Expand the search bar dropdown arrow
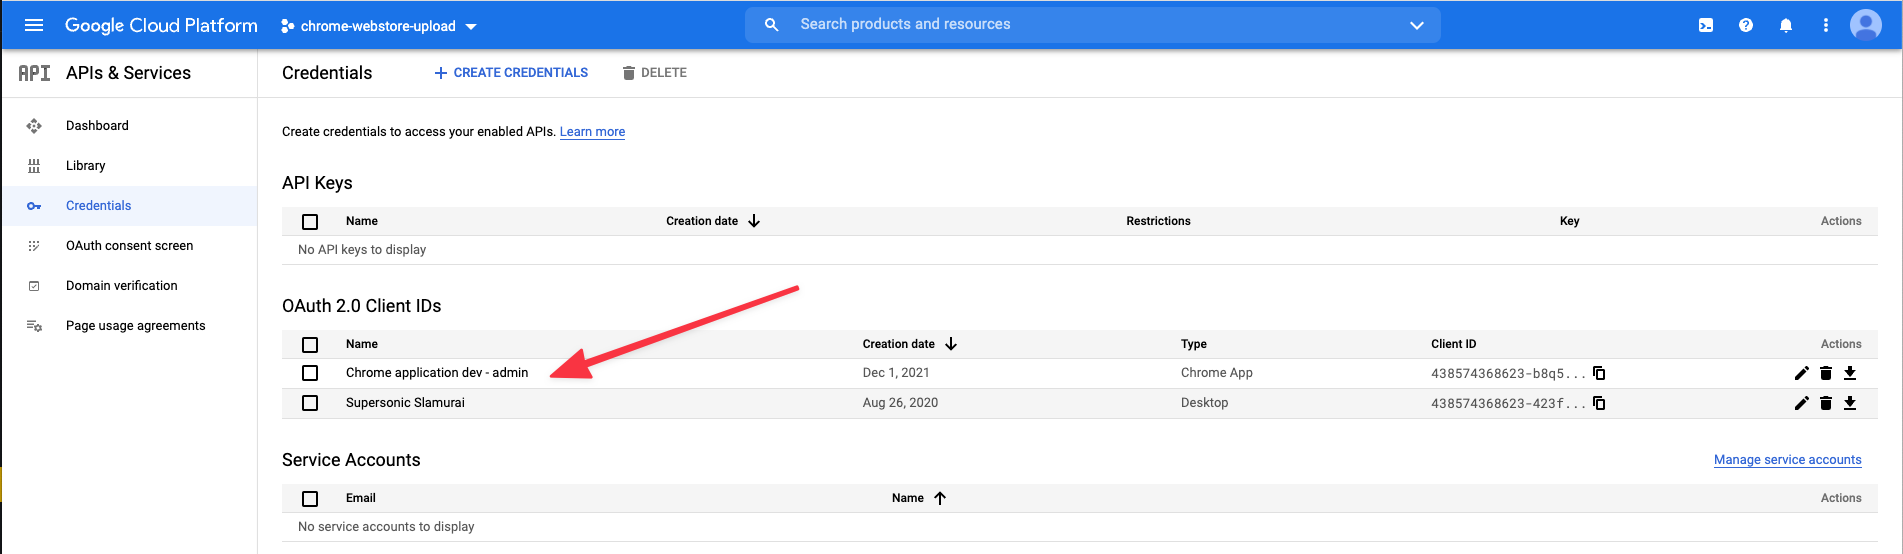The width and height of the screenshot is (1903, 554). [1417, 25]
